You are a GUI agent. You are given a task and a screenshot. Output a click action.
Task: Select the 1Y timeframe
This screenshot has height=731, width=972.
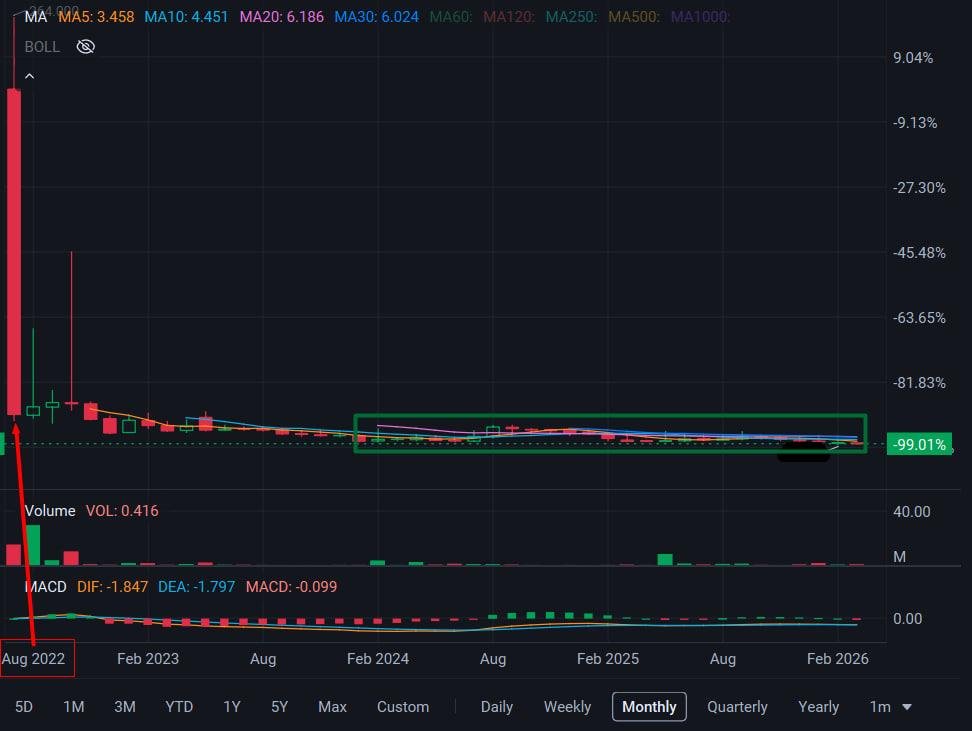click(x=231, y=707)
